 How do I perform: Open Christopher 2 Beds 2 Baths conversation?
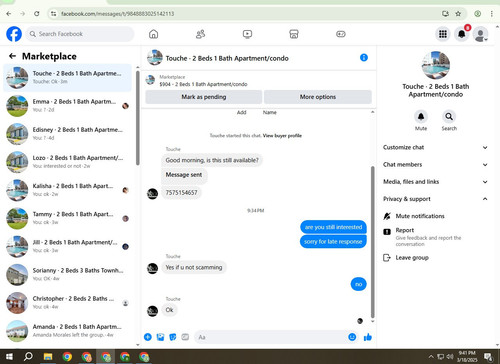pyautogui.click(x=68, y=303)
